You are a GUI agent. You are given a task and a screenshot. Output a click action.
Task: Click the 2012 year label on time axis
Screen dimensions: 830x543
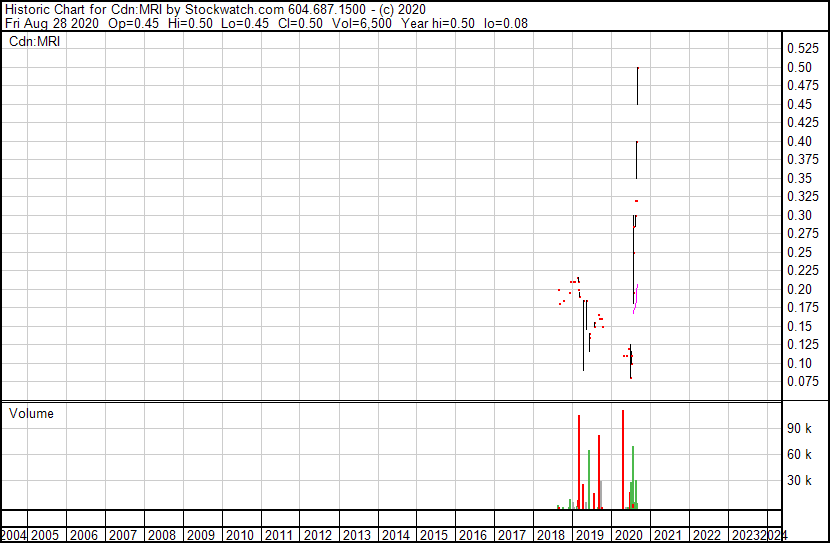coord(317,535)
